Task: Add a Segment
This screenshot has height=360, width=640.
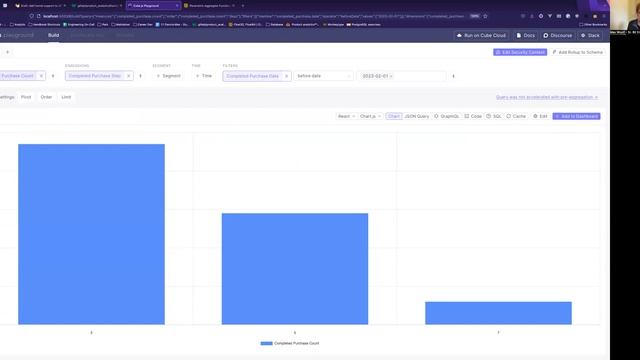Action: [x=169, y=76]
